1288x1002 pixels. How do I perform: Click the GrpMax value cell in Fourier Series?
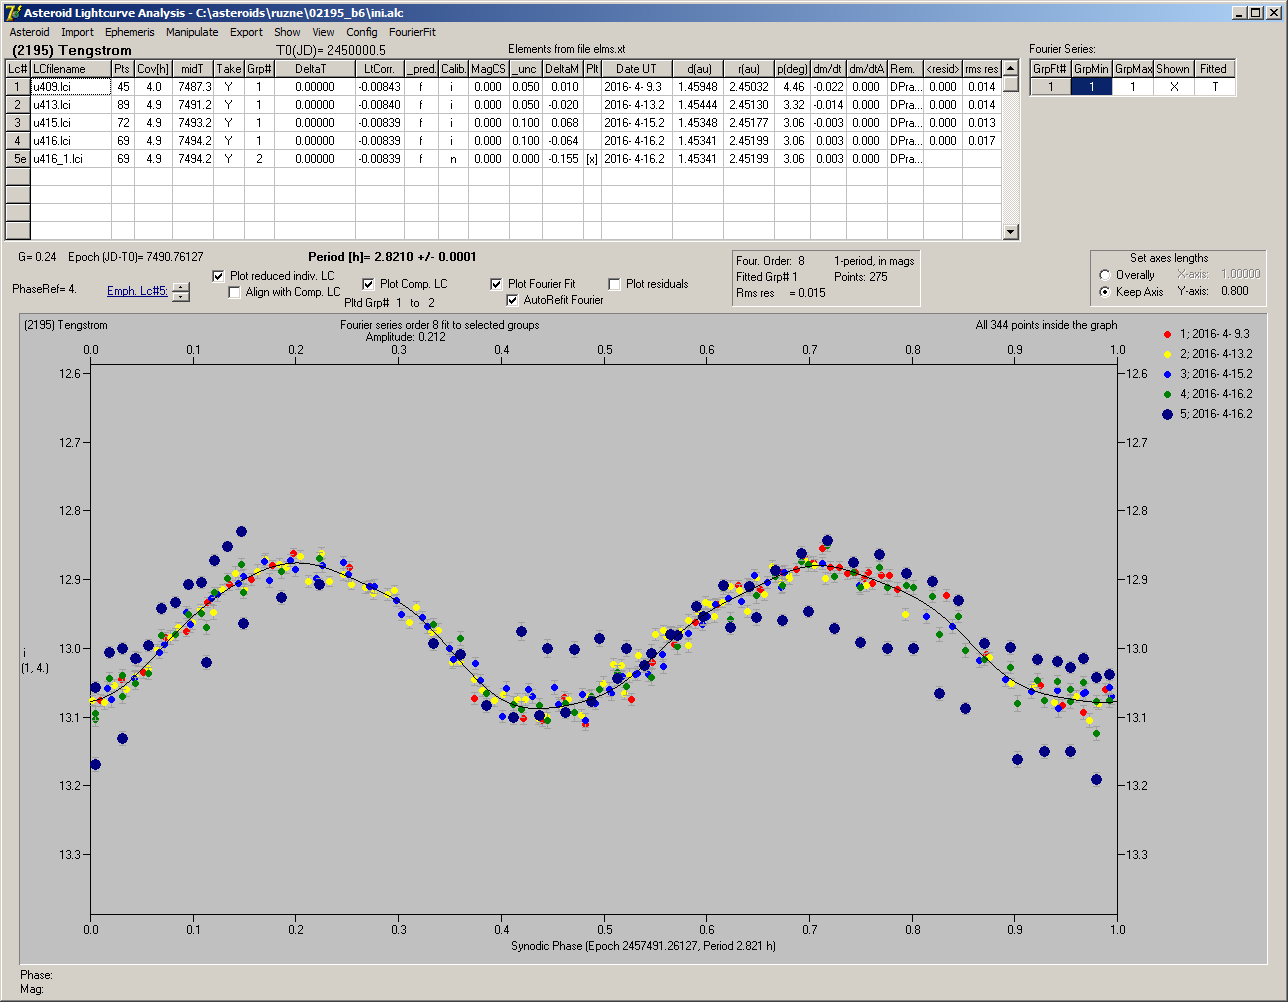(x=1133, y=87)
